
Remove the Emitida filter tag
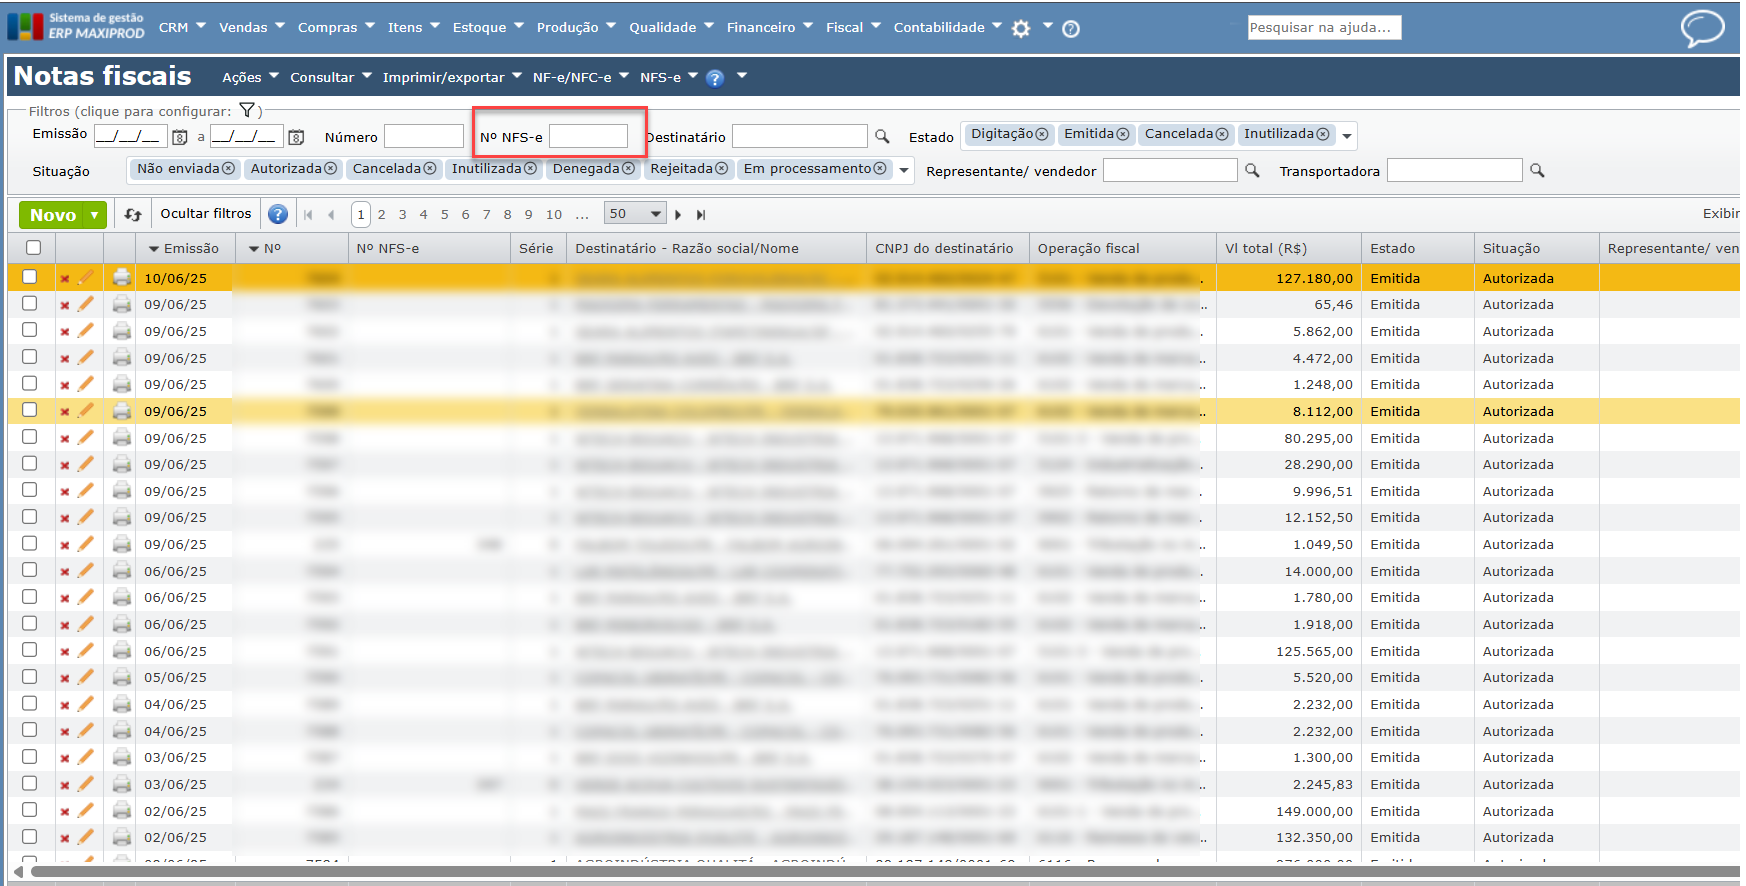pos(1123,134)
